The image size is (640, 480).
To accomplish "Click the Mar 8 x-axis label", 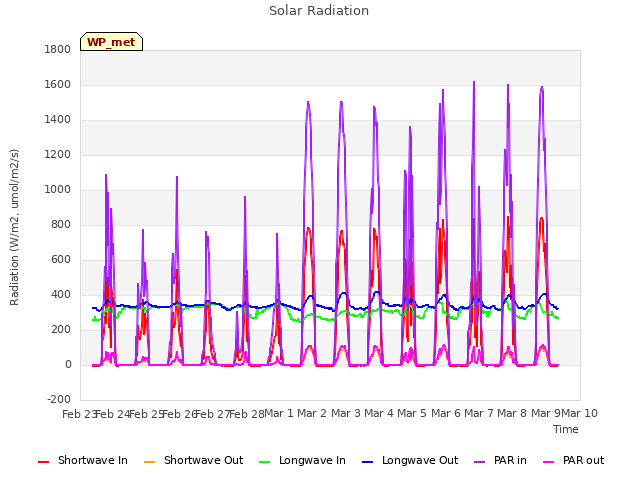I will click(x=512, y=413).
